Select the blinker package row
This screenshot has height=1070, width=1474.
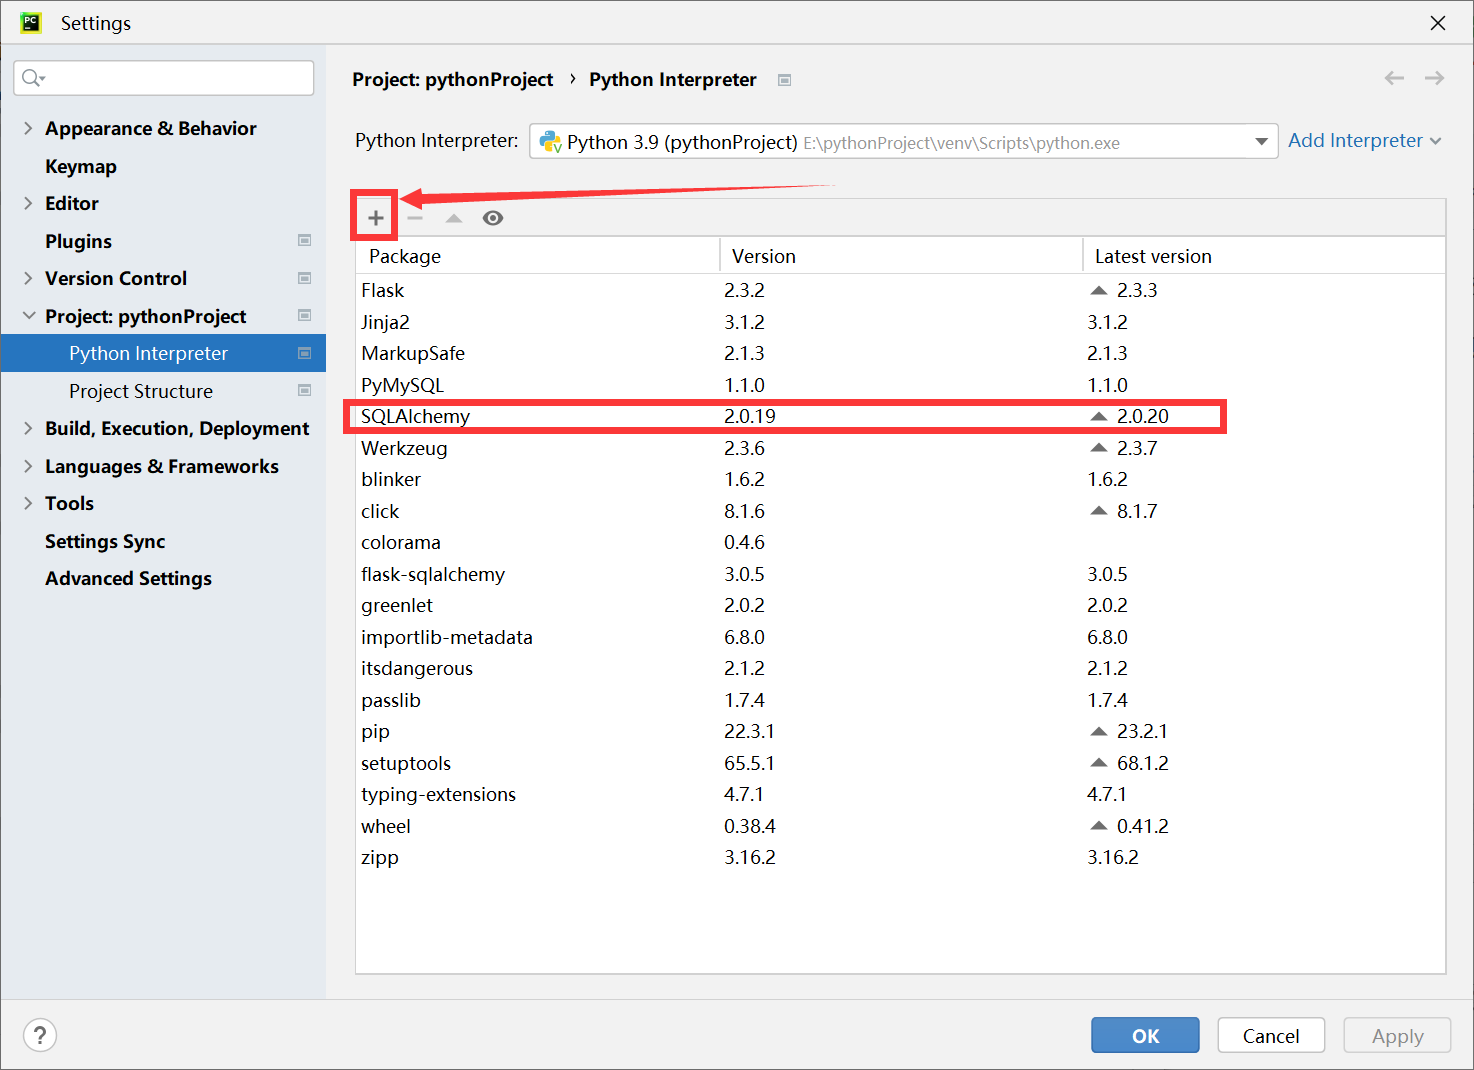click(900, 479)
